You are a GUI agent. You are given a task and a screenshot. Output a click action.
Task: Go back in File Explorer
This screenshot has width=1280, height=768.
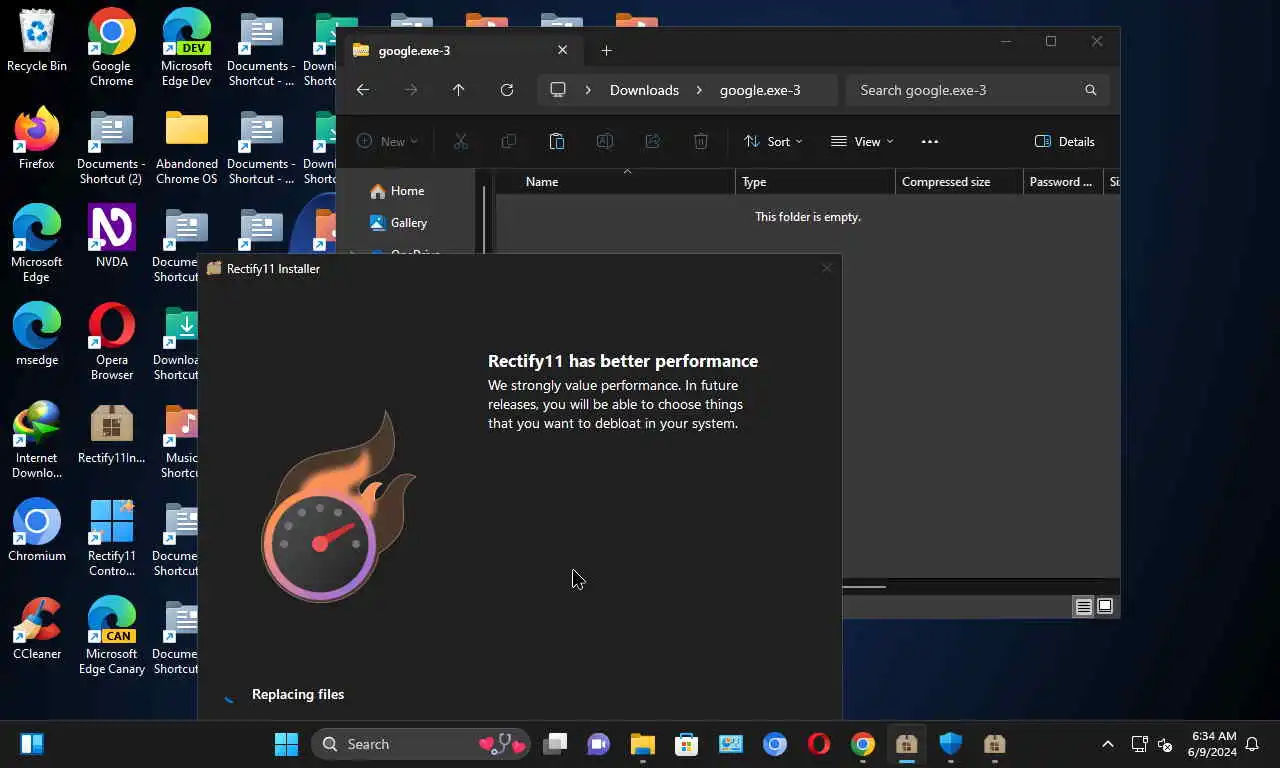pyautogui.click(x=363, y=90)
